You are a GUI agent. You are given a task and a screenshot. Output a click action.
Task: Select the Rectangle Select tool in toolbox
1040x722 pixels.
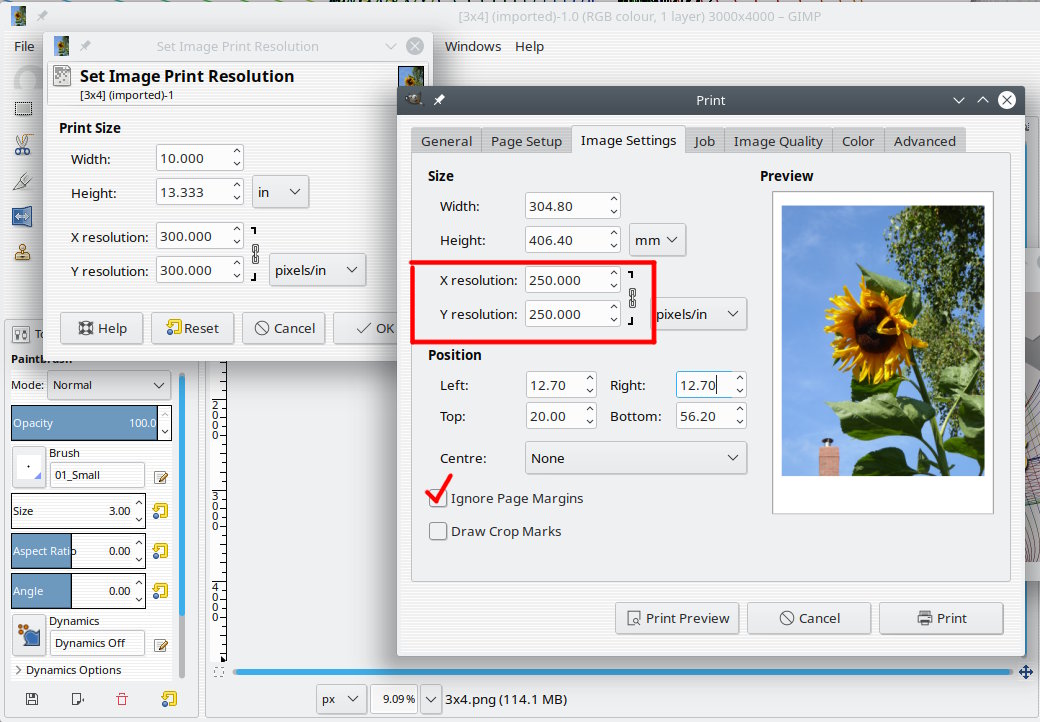[23, 108]
